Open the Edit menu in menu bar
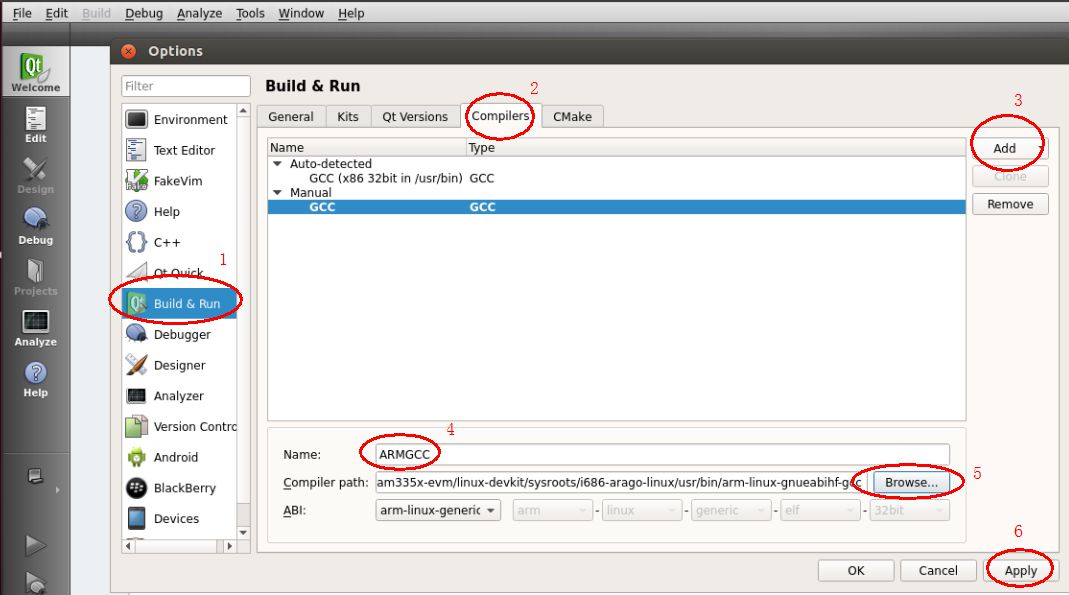This screenshot has width=1069, height=595. (57, 13)
